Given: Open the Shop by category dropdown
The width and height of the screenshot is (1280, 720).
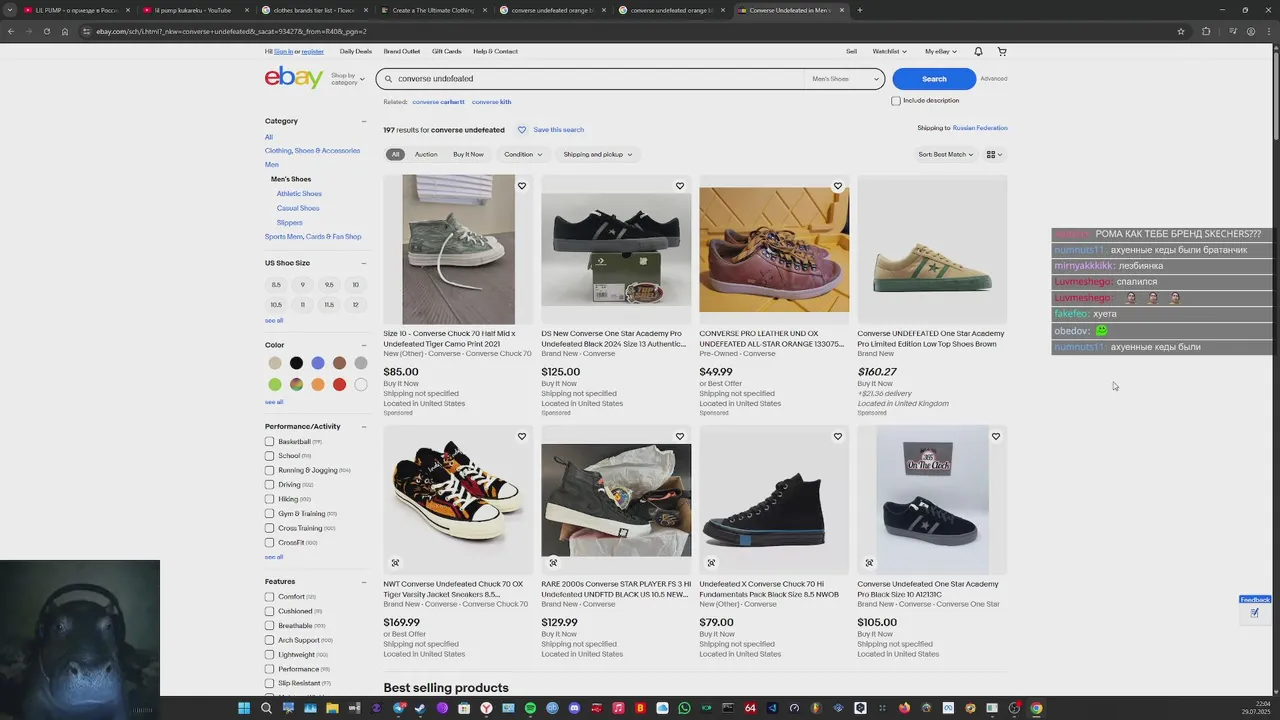Looking at the screenshot, I should [x=348, y=78].
